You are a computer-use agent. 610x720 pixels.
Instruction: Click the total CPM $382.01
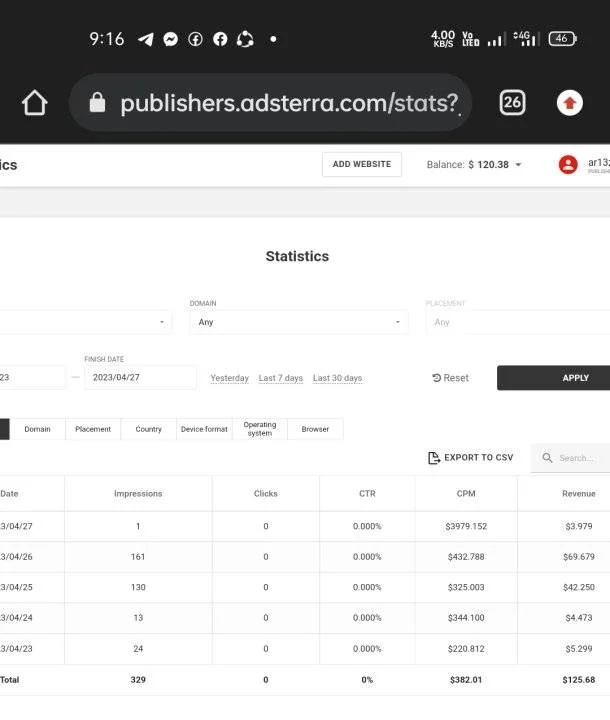tap(466, 680)
